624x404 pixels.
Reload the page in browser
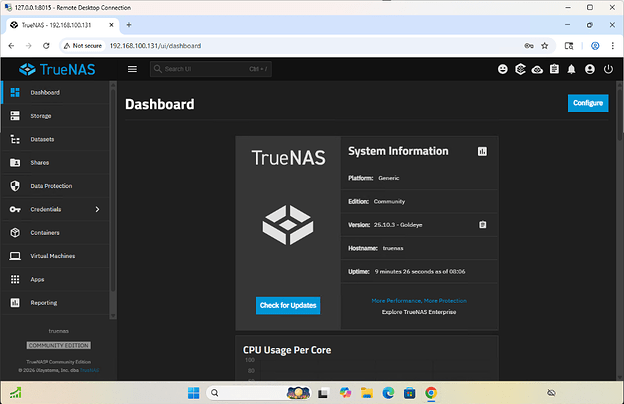(x=46, y=46)
